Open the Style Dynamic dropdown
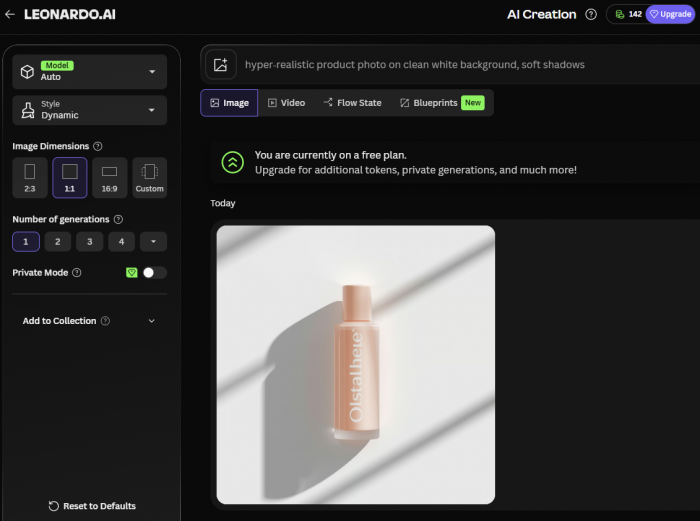Image resolution: width=700 pixels, height=521 pixels. (x=89, y=110)
